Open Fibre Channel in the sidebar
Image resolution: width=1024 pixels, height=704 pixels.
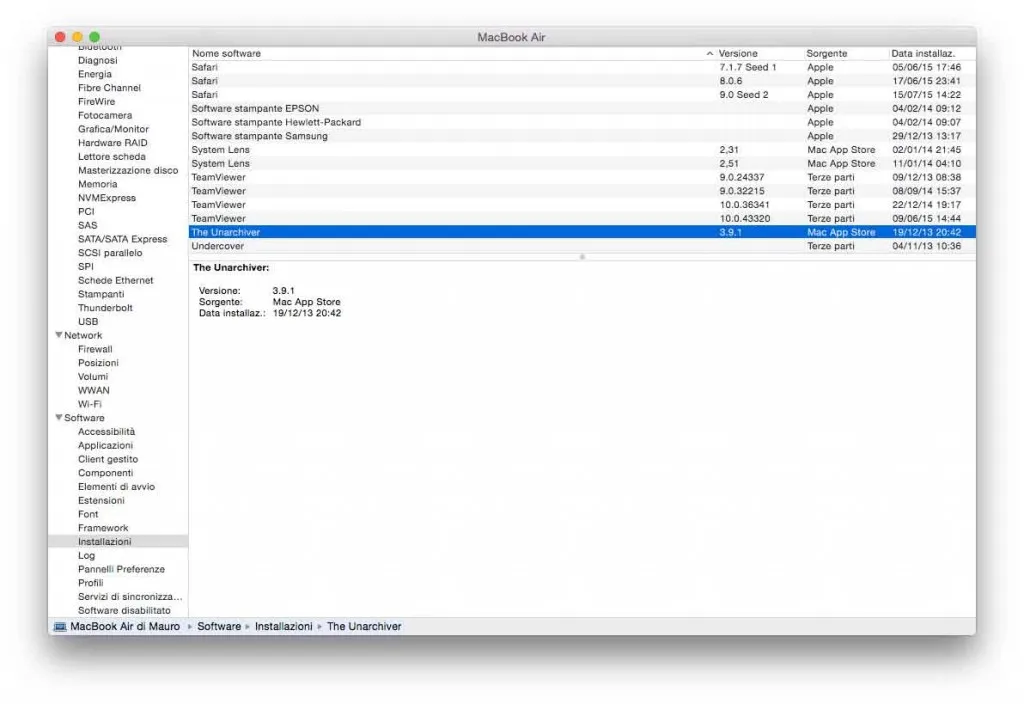[x=109, y=88]
